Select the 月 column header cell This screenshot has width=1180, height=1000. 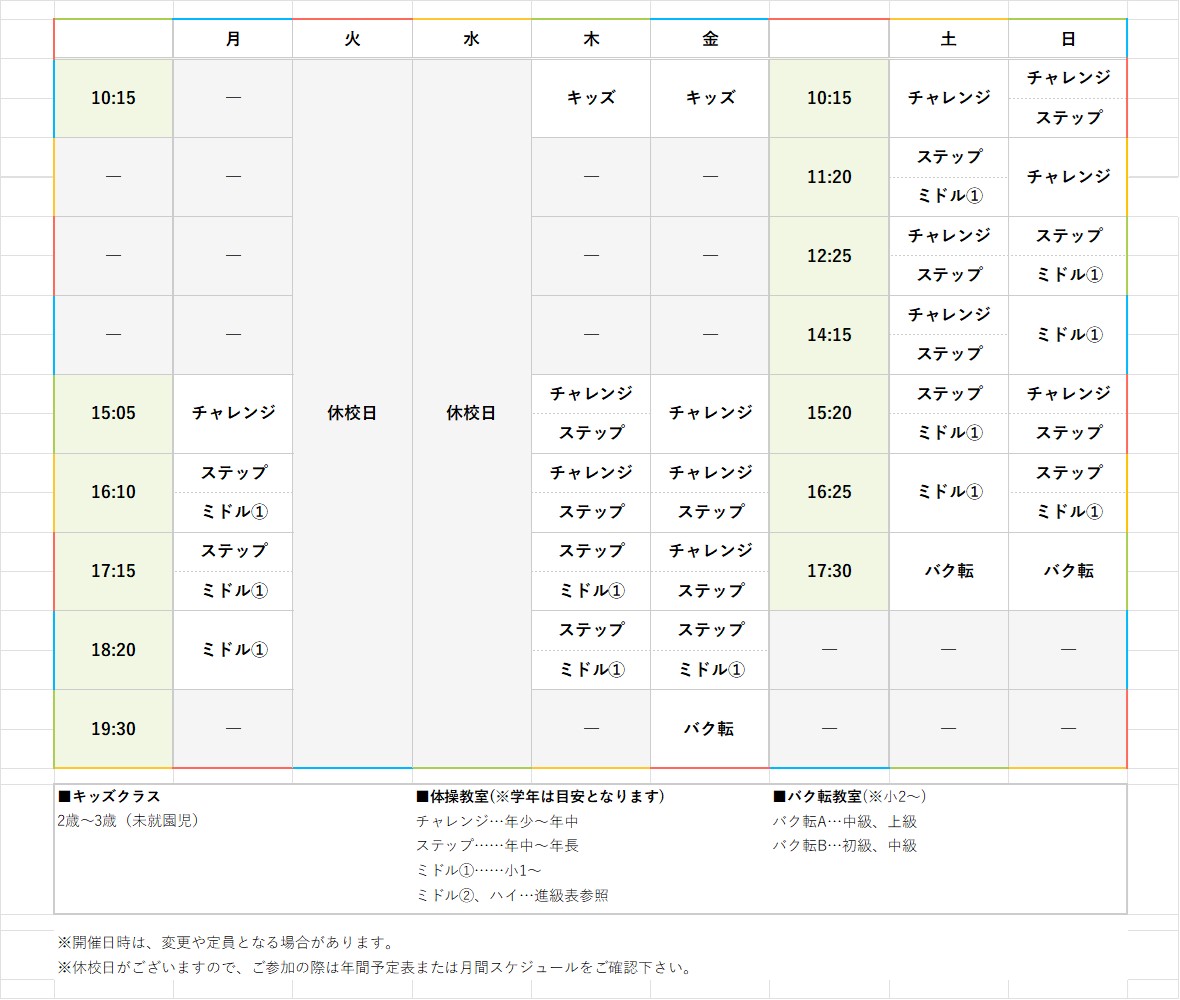pyautogui.click(x=233, y=39)
